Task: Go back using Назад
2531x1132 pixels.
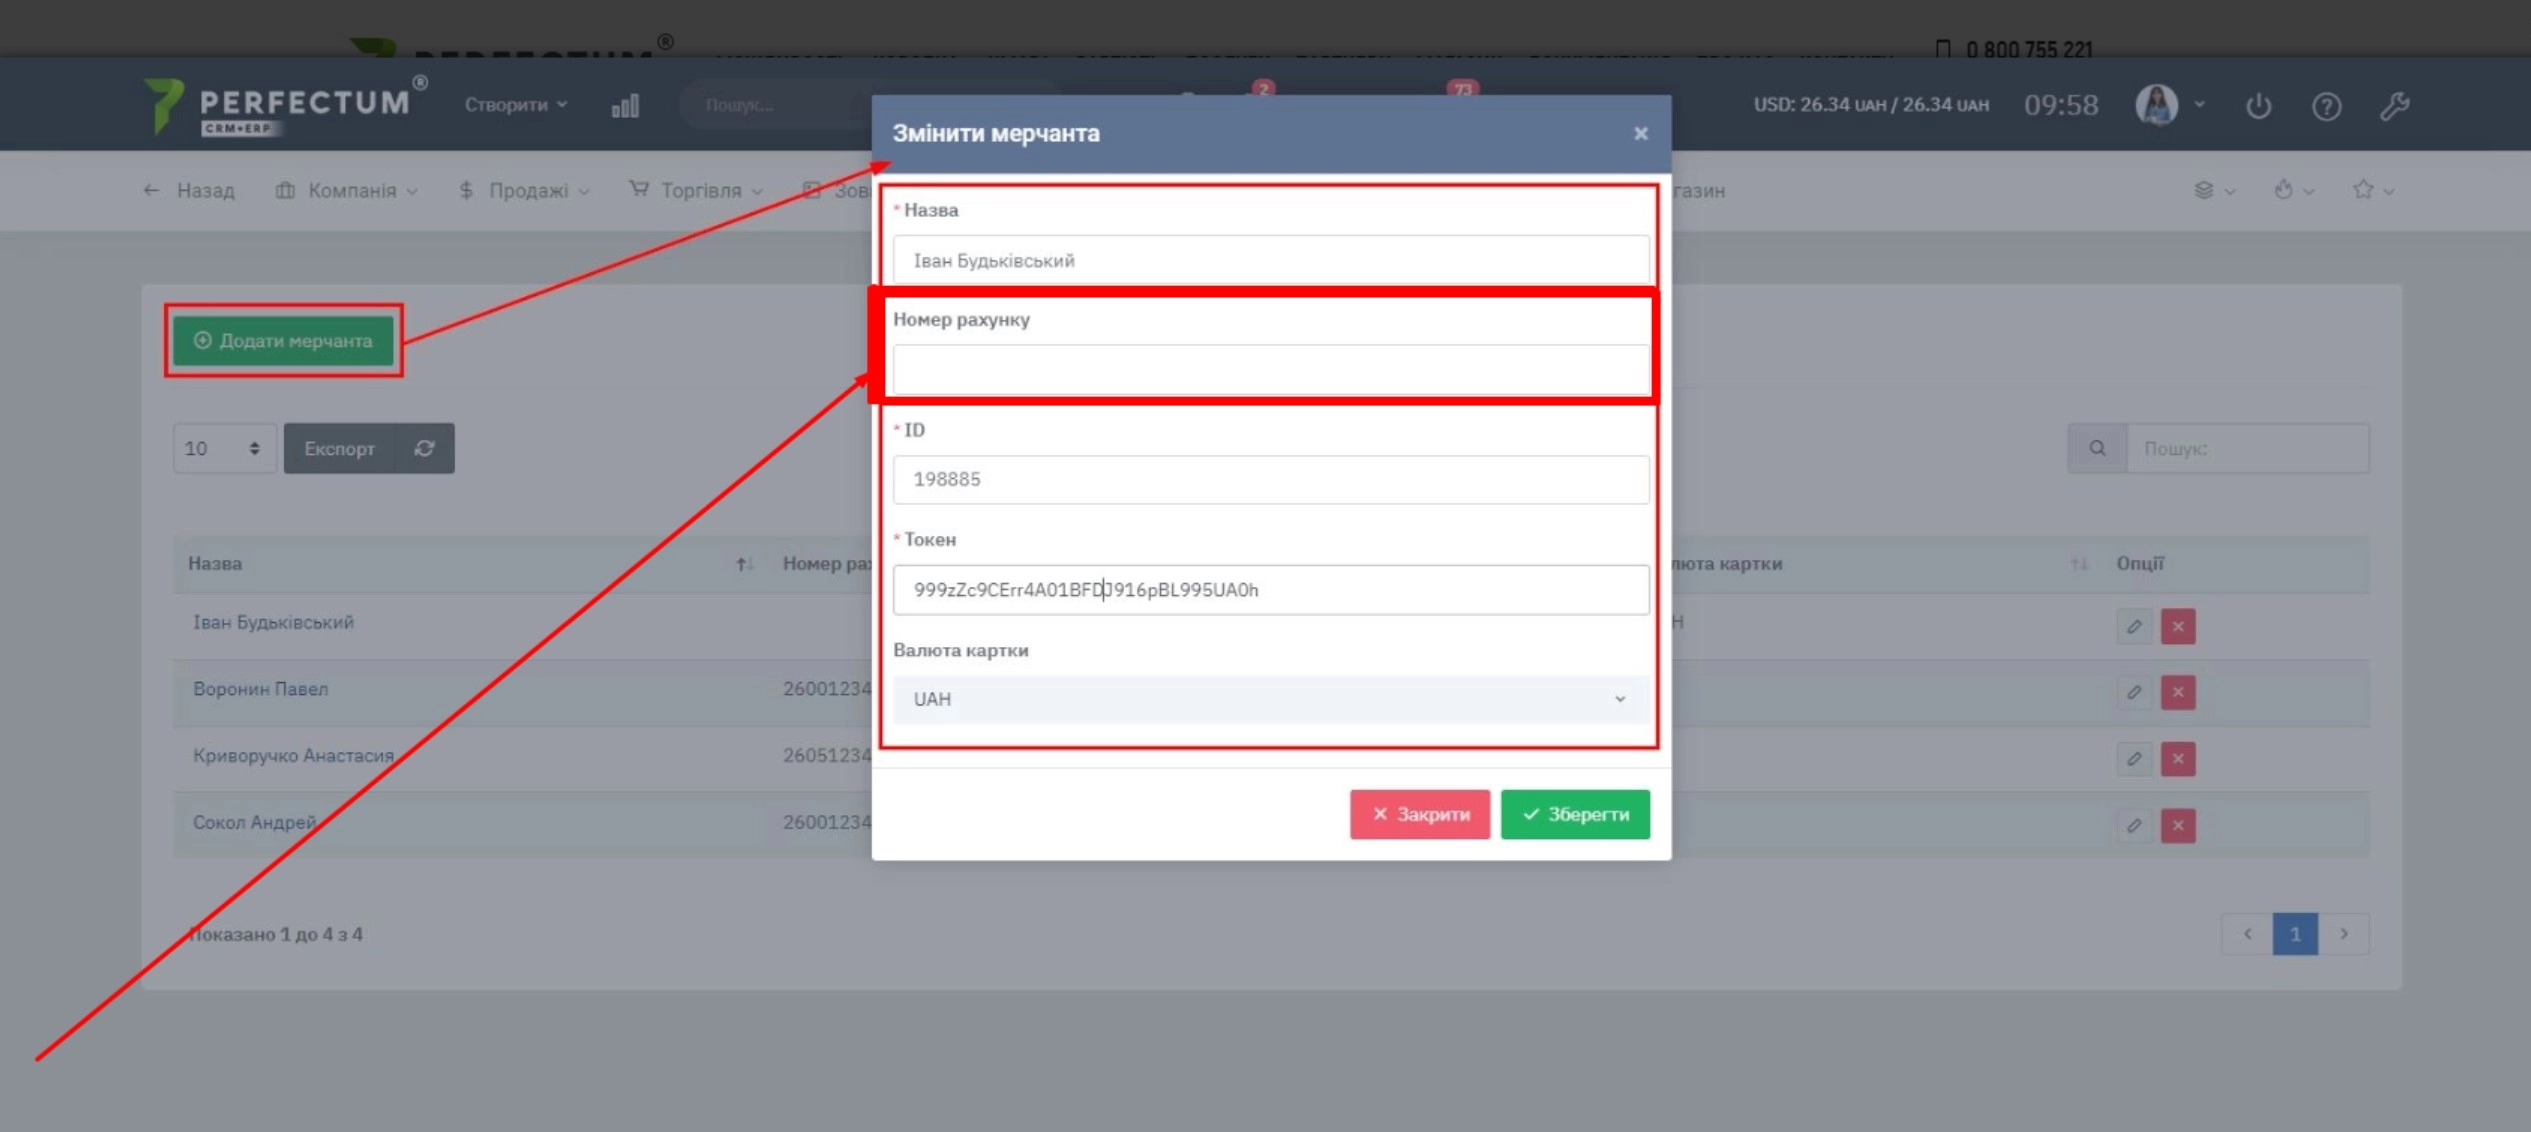Action: 189,190
